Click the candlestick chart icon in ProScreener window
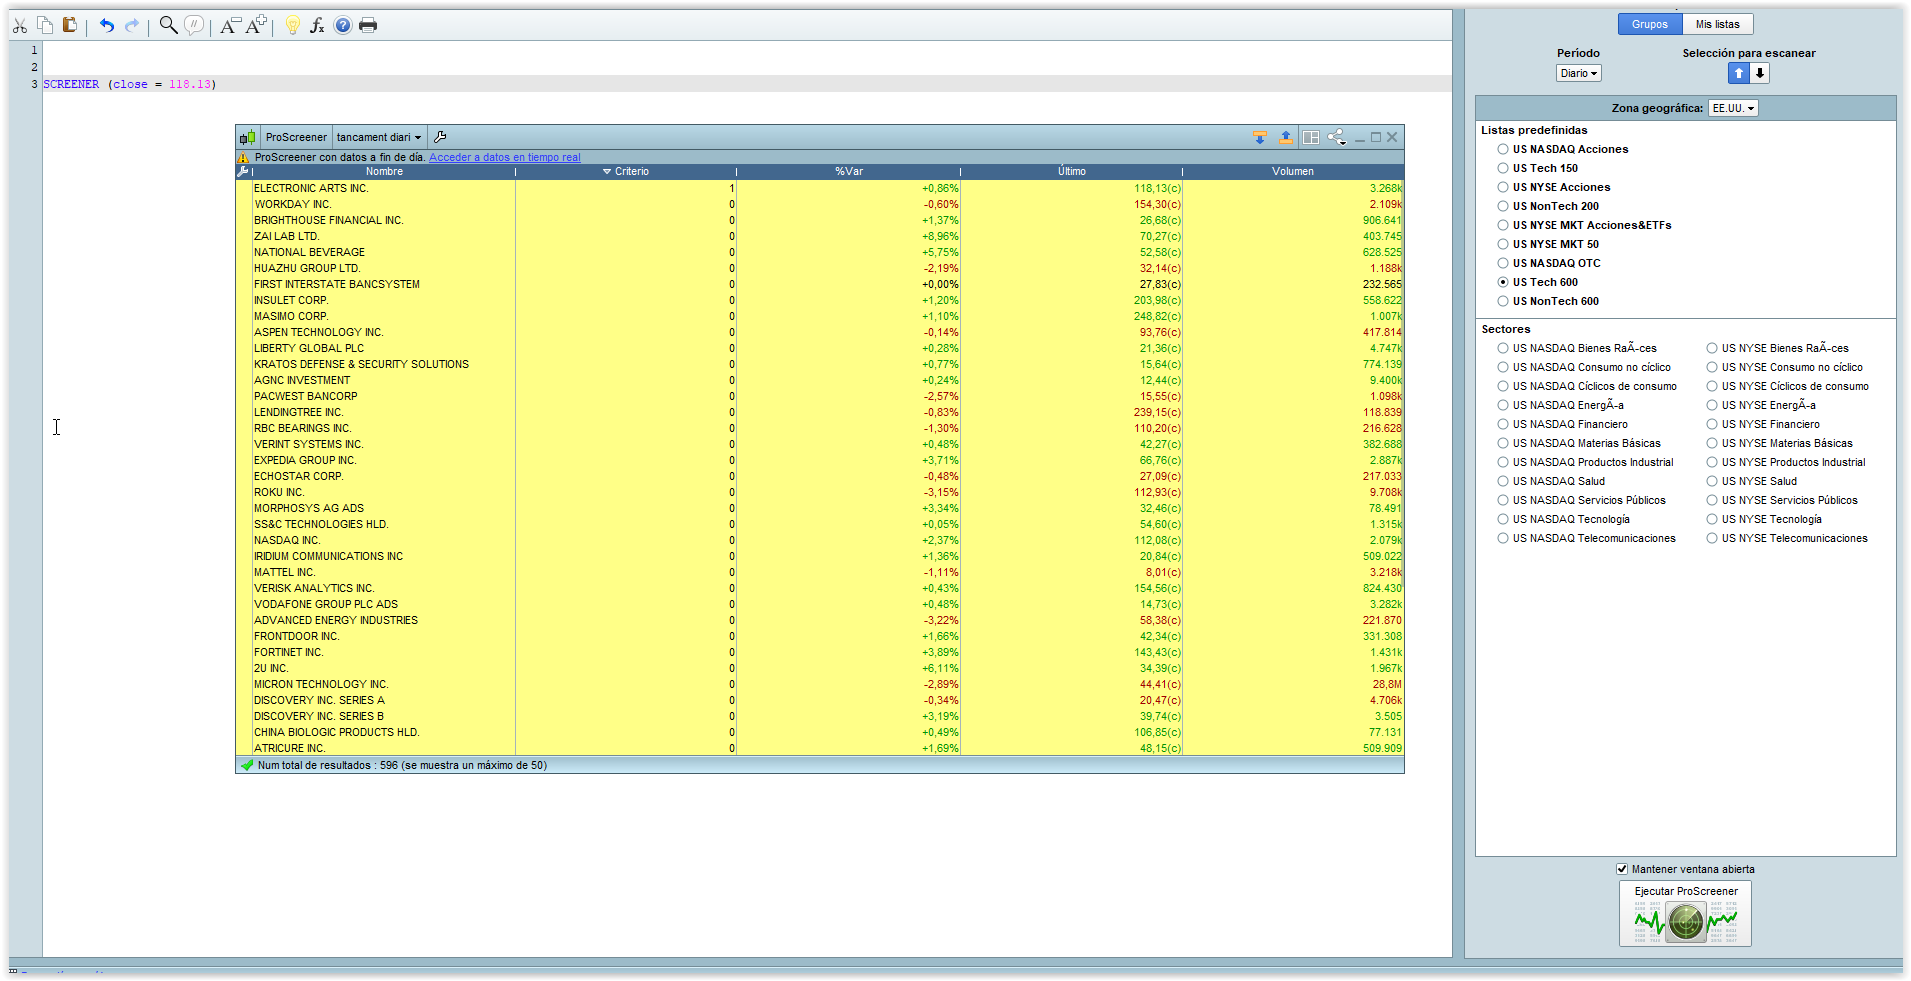This screenshot has width=1911, height=981. coord(247,137)
